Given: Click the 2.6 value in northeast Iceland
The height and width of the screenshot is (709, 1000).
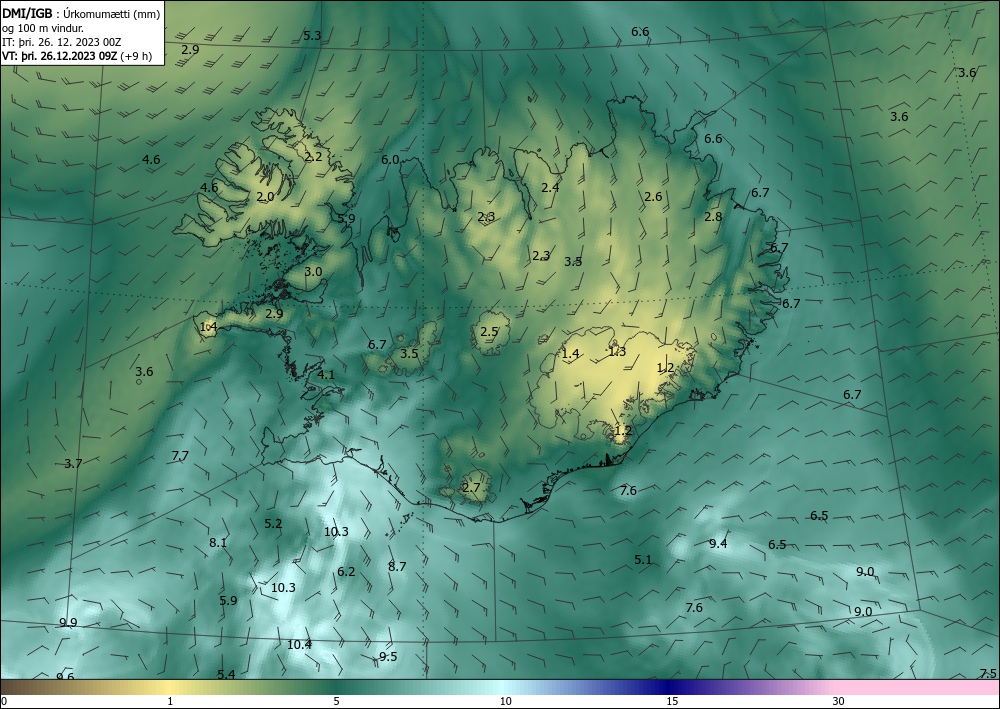Looking at the screenshot, I should tap(653, 196).
